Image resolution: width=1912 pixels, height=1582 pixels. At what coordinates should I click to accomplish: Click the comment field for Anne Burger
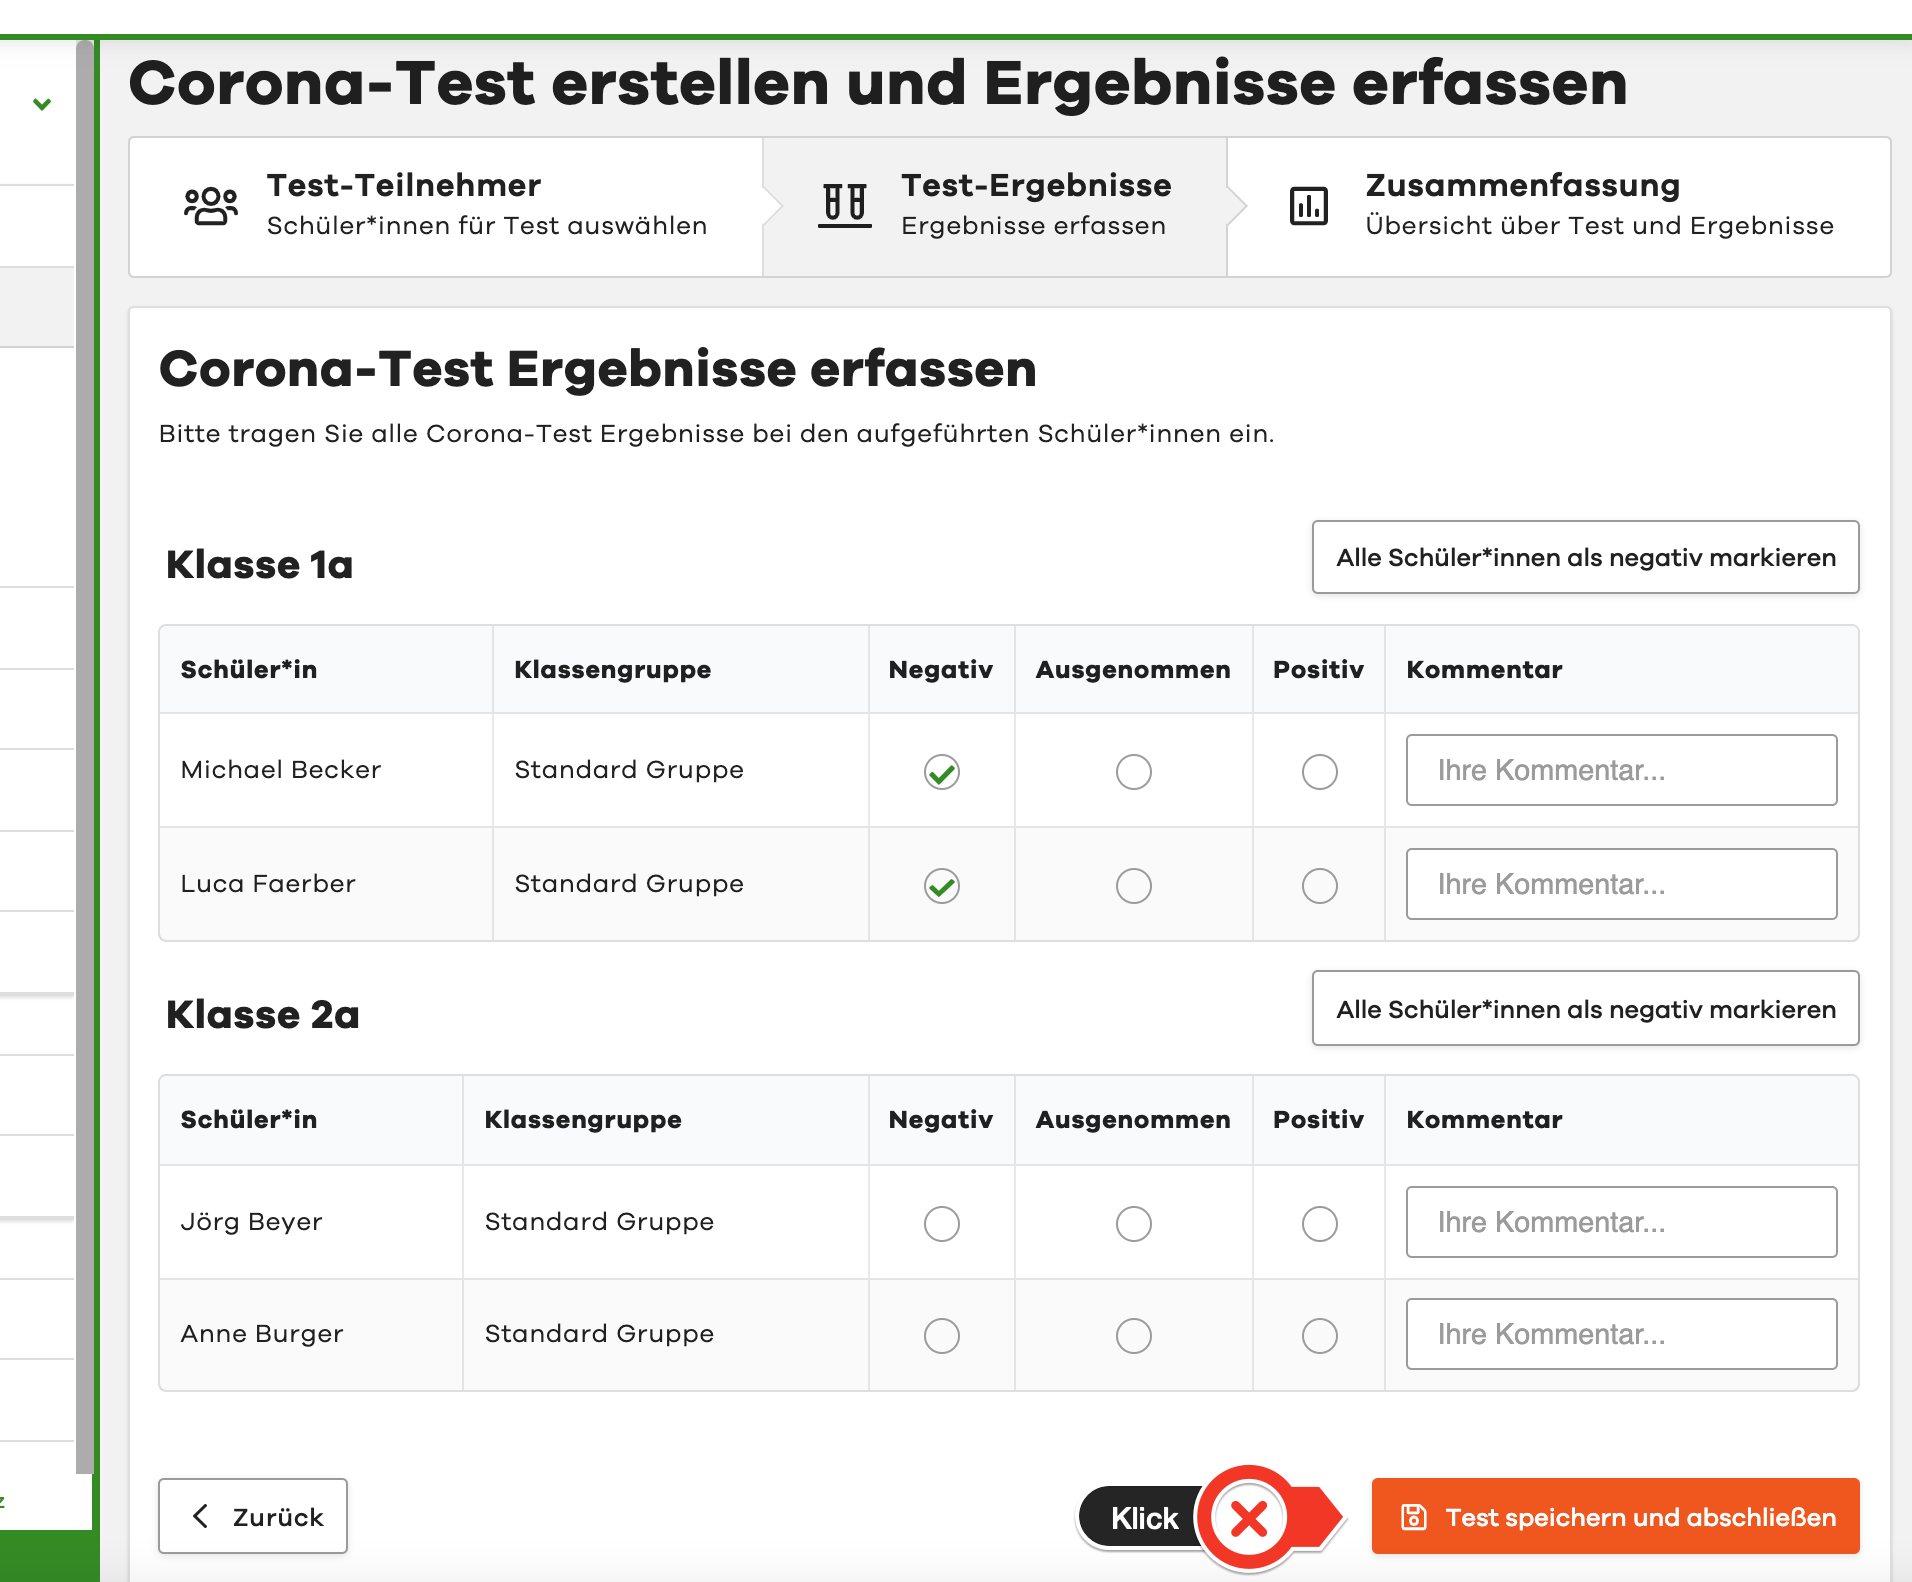(1621, 1334)
